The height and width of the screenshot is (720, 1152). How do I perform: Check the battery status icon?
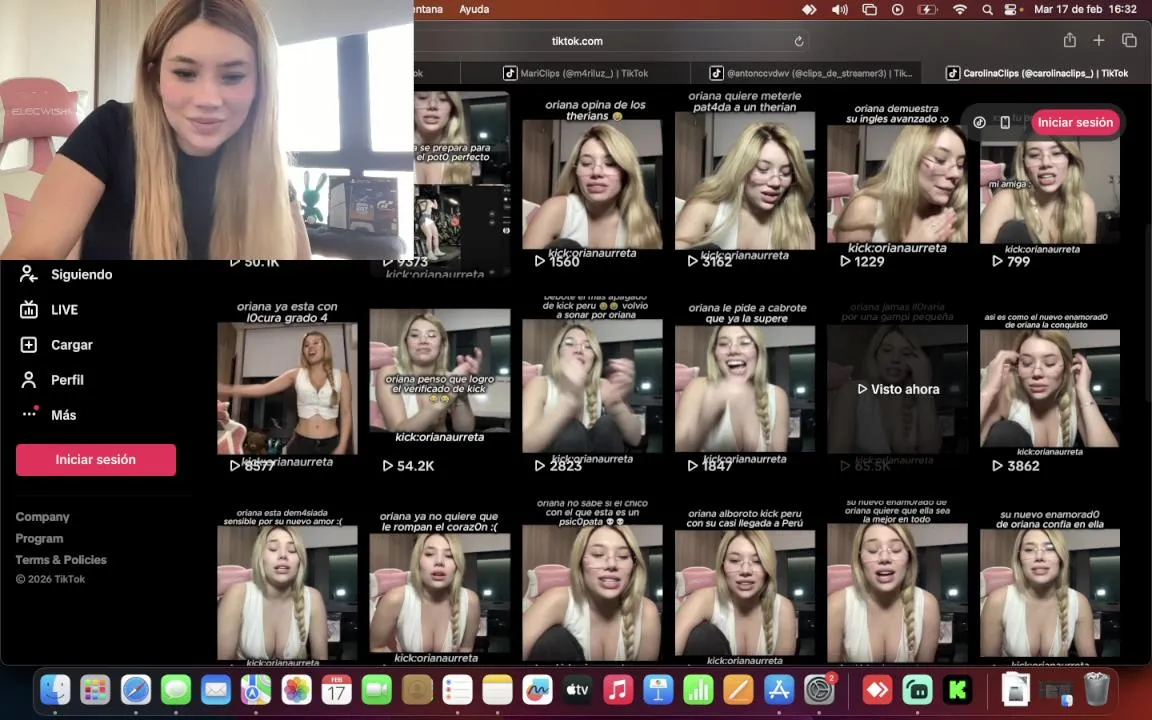pyautogui.click(x=927, y=10)
